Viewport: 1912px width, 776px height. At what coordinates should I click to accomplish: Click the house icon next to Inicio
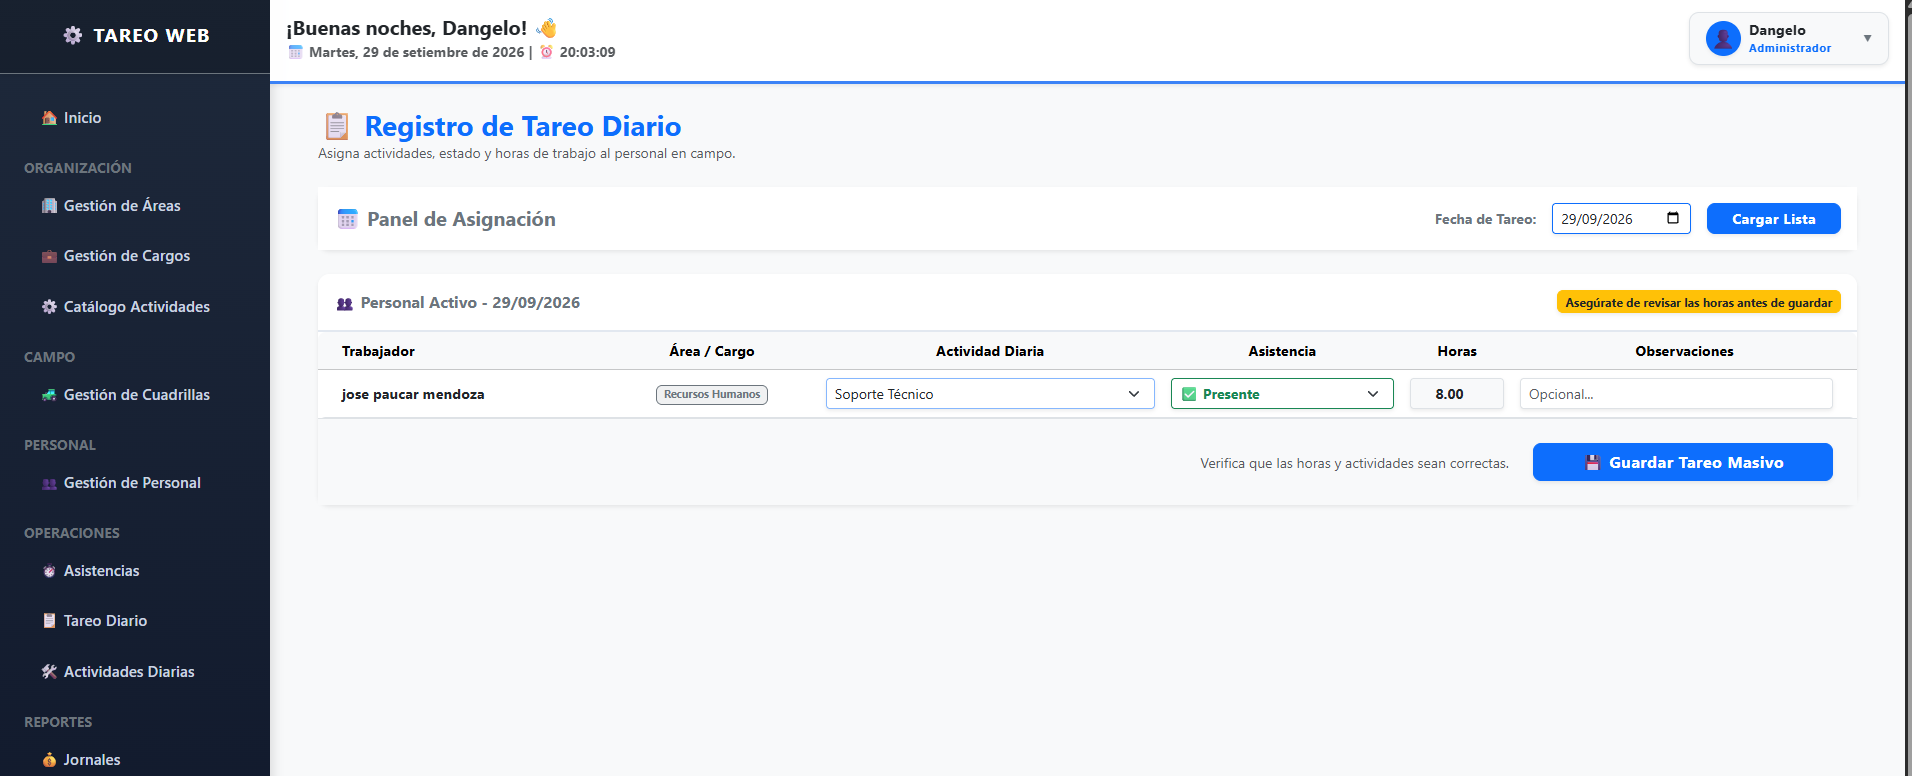49,118
